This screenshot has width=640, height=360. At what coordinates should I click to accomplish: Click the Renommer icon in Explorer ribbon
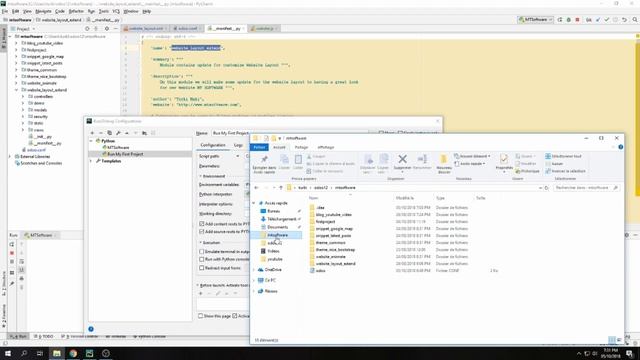pos(422,159)
